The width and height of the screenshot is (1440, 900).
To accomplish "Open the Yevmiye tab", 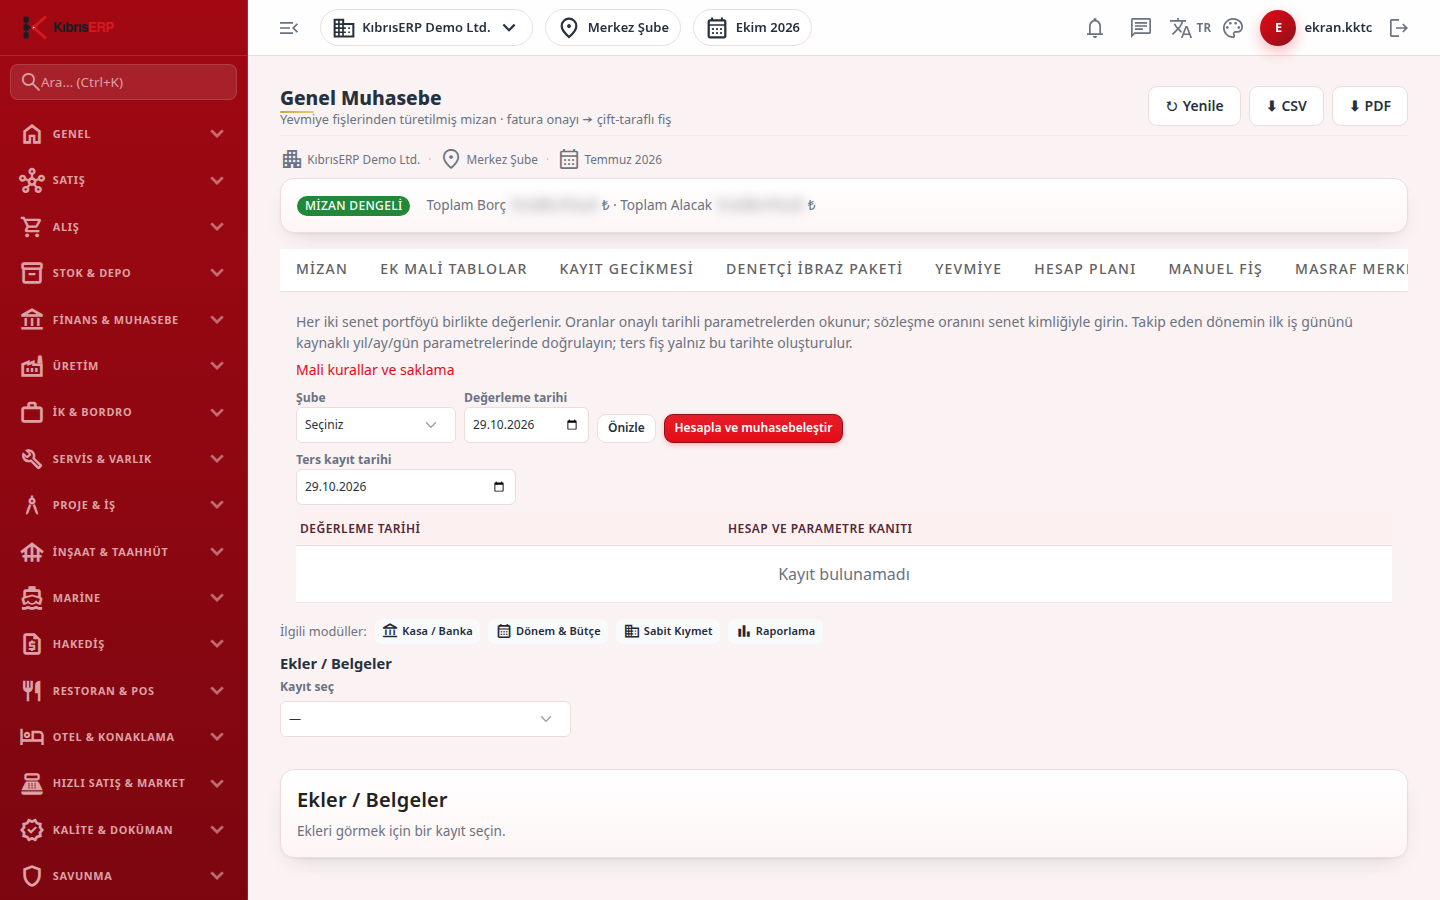I will pyautogui.click(x=968, y=269).
